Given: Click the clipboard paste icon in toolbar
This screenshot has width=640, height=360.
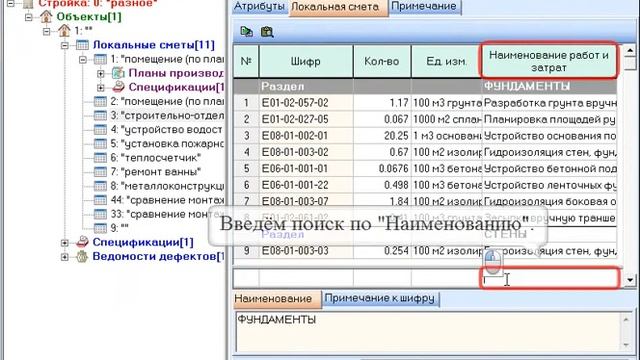Looking at the screenshot, I should 267,31.
